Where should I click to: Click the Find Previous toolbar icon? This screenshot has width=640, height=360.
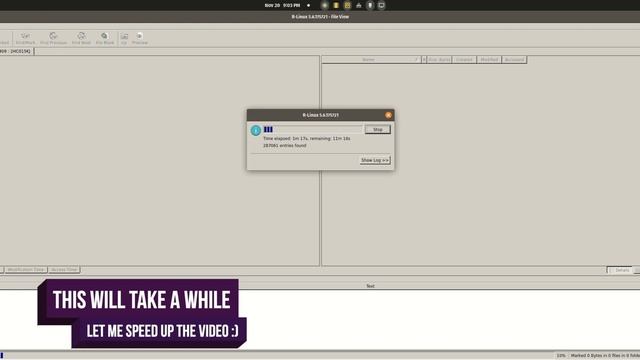(53, 38)
